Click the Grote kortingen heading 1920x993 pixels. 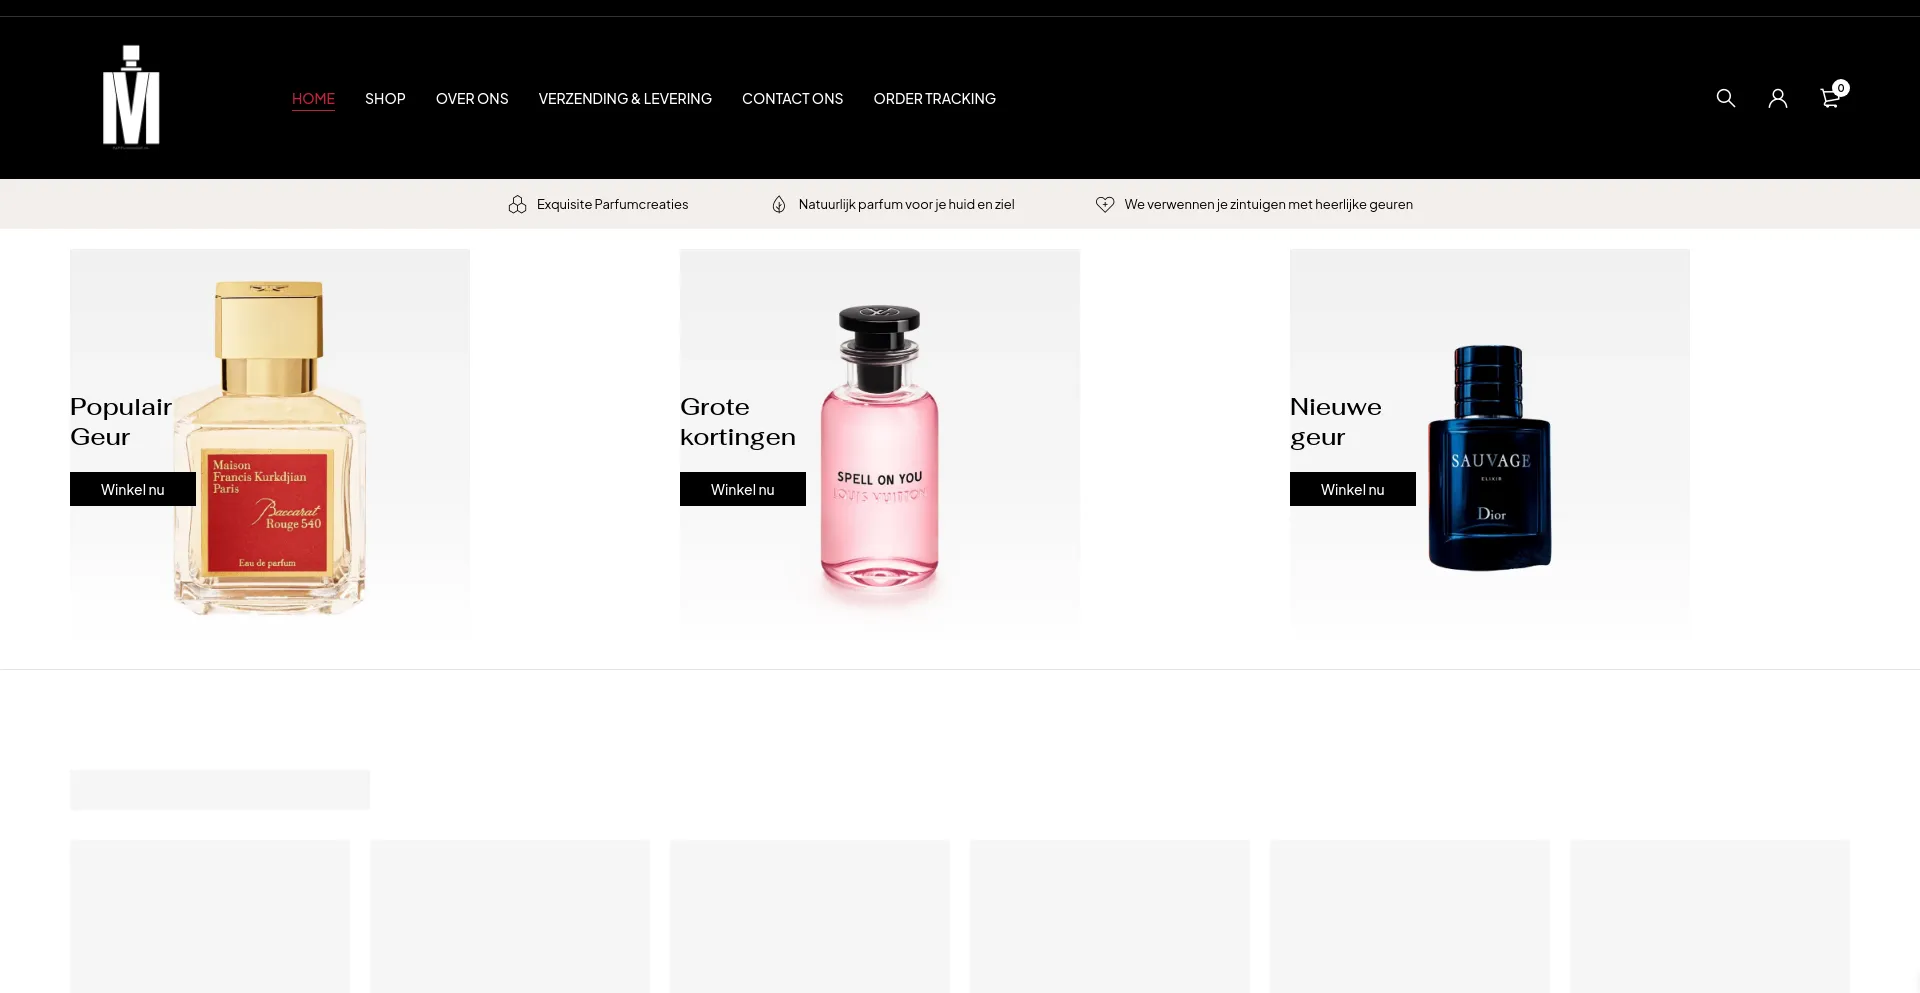point(738,422)
